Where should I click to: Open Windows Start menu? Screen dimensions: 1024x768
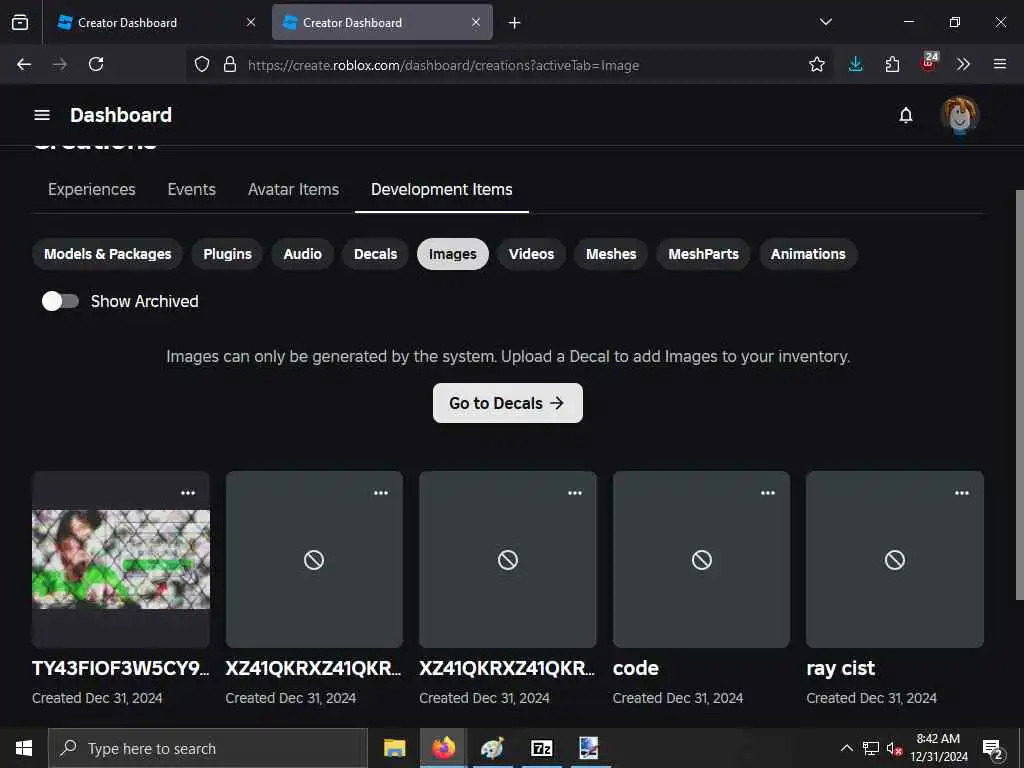(24, 748)
